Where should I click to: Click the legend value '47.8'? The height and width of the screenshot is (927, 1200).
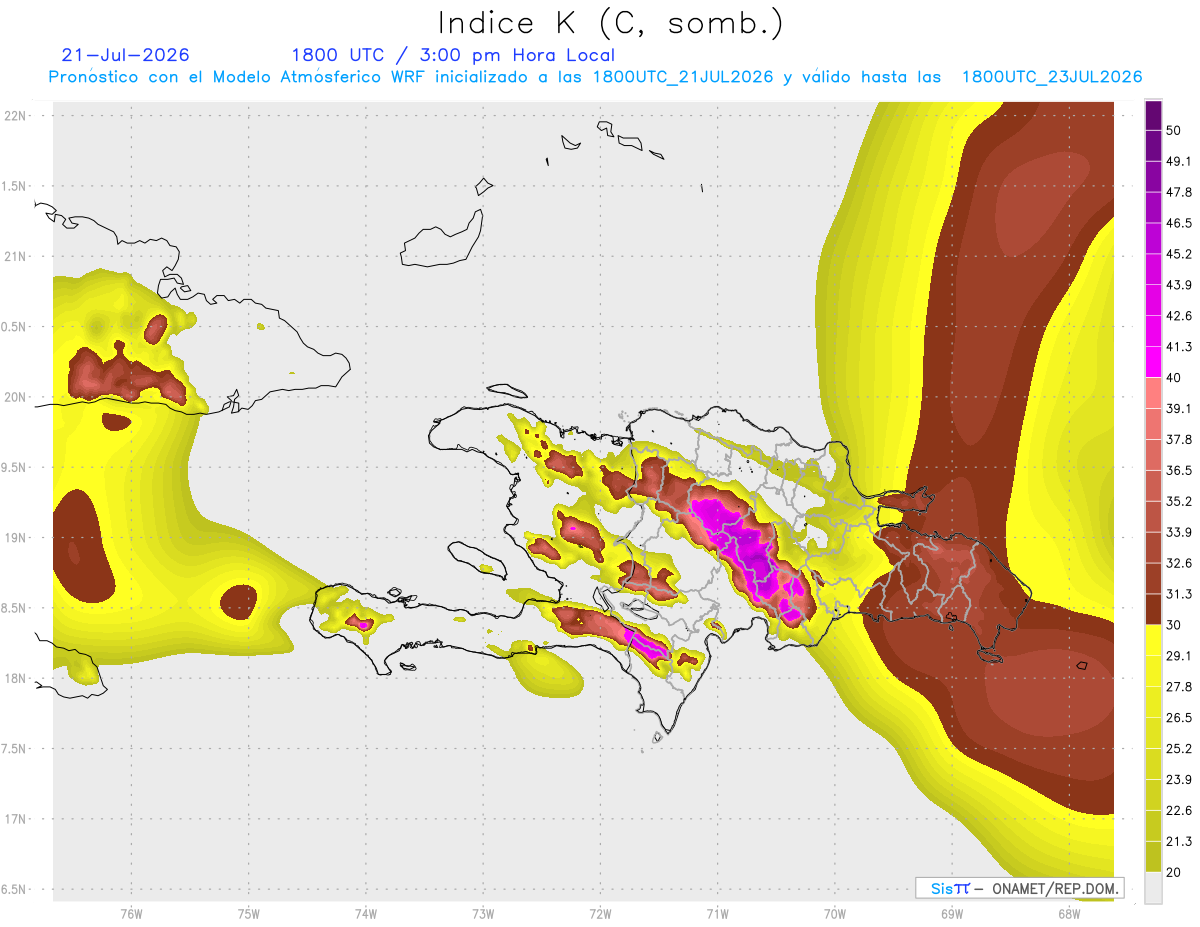(1178, 192)
